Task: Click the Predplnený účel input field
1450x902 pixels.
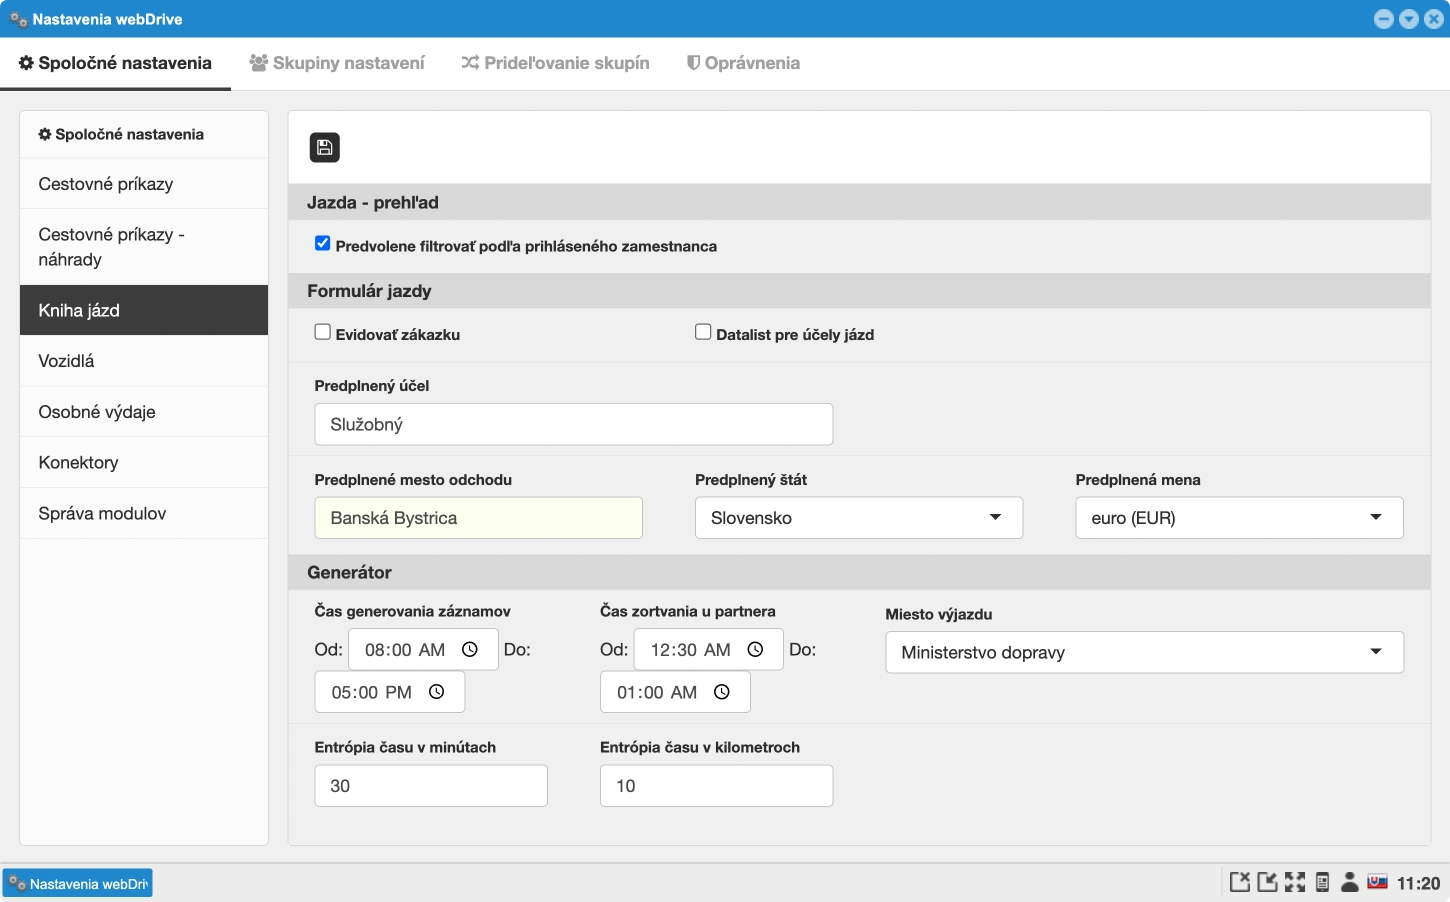Action: [573, 424]
